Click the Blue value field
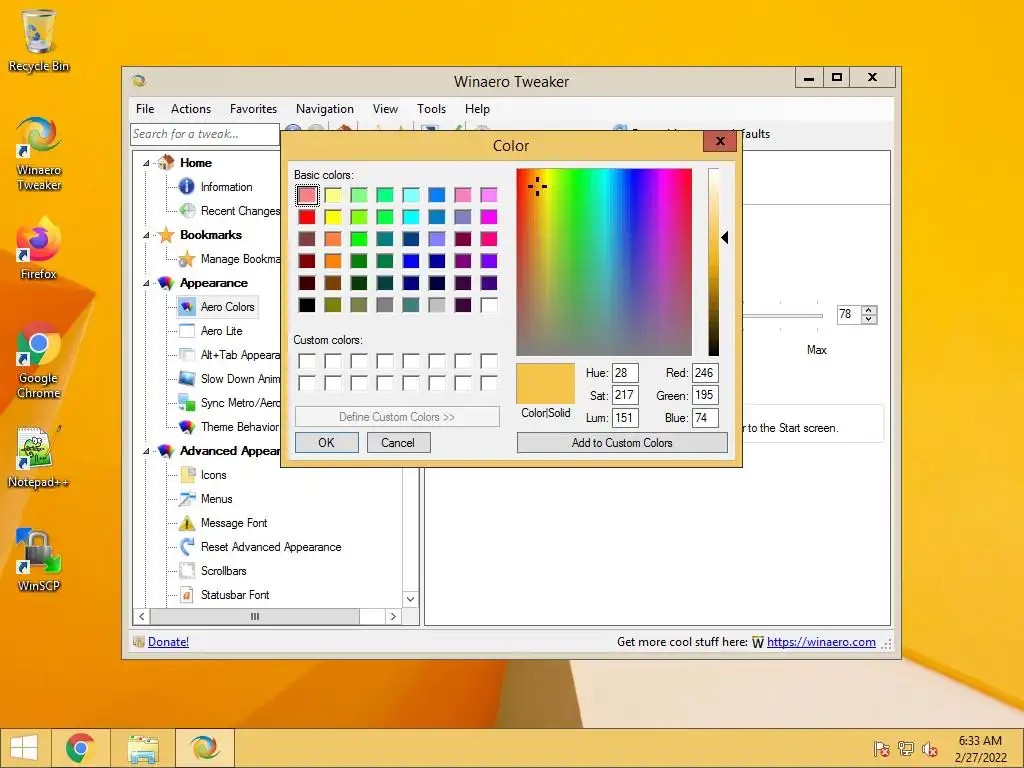The width and height of the screenshot is (1024, 768). [705, 418]
